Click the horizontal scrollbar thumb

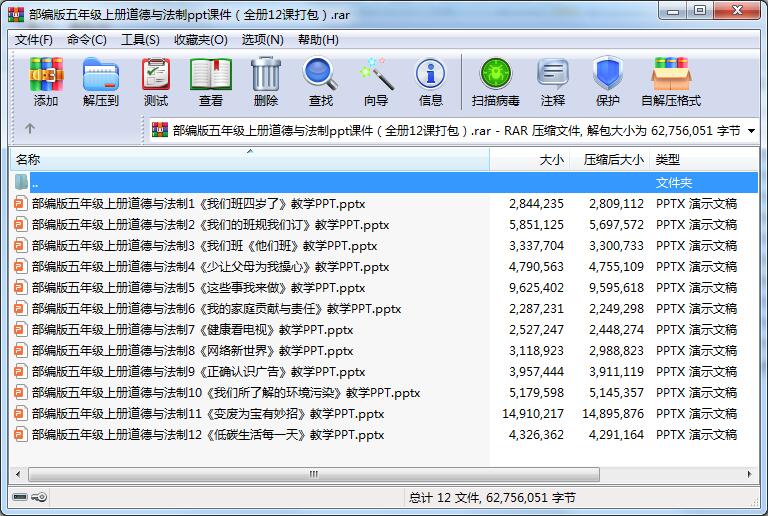(x=314, y=474)
